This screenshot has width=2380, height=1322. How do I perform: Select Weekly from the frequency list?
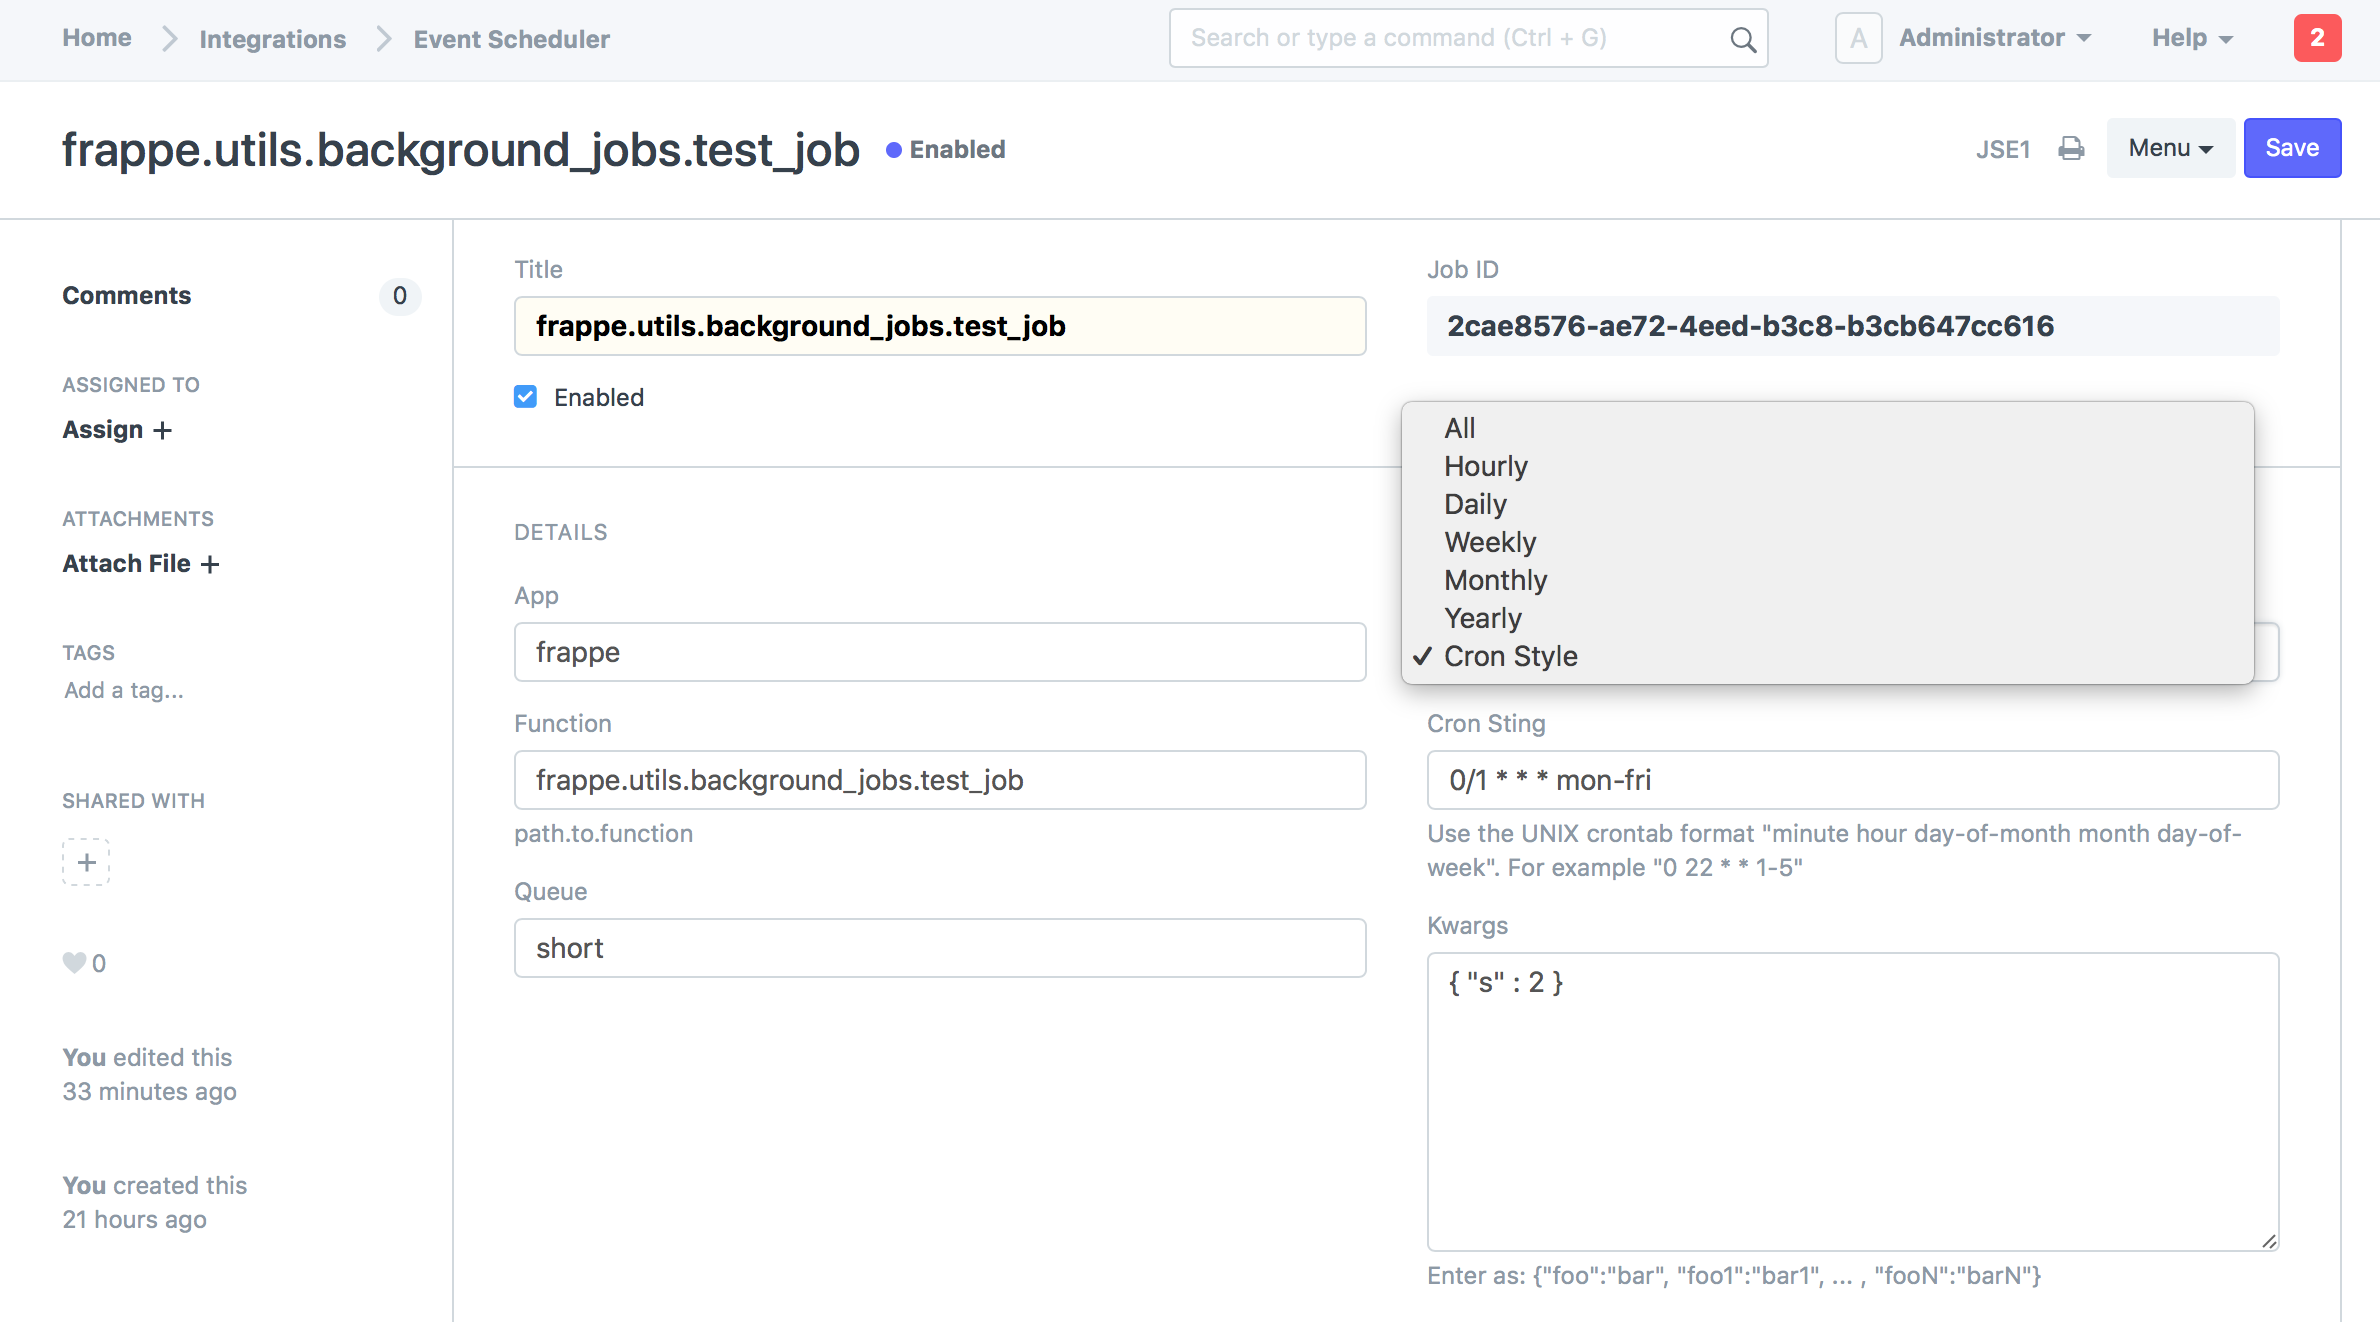(1489, 542)
